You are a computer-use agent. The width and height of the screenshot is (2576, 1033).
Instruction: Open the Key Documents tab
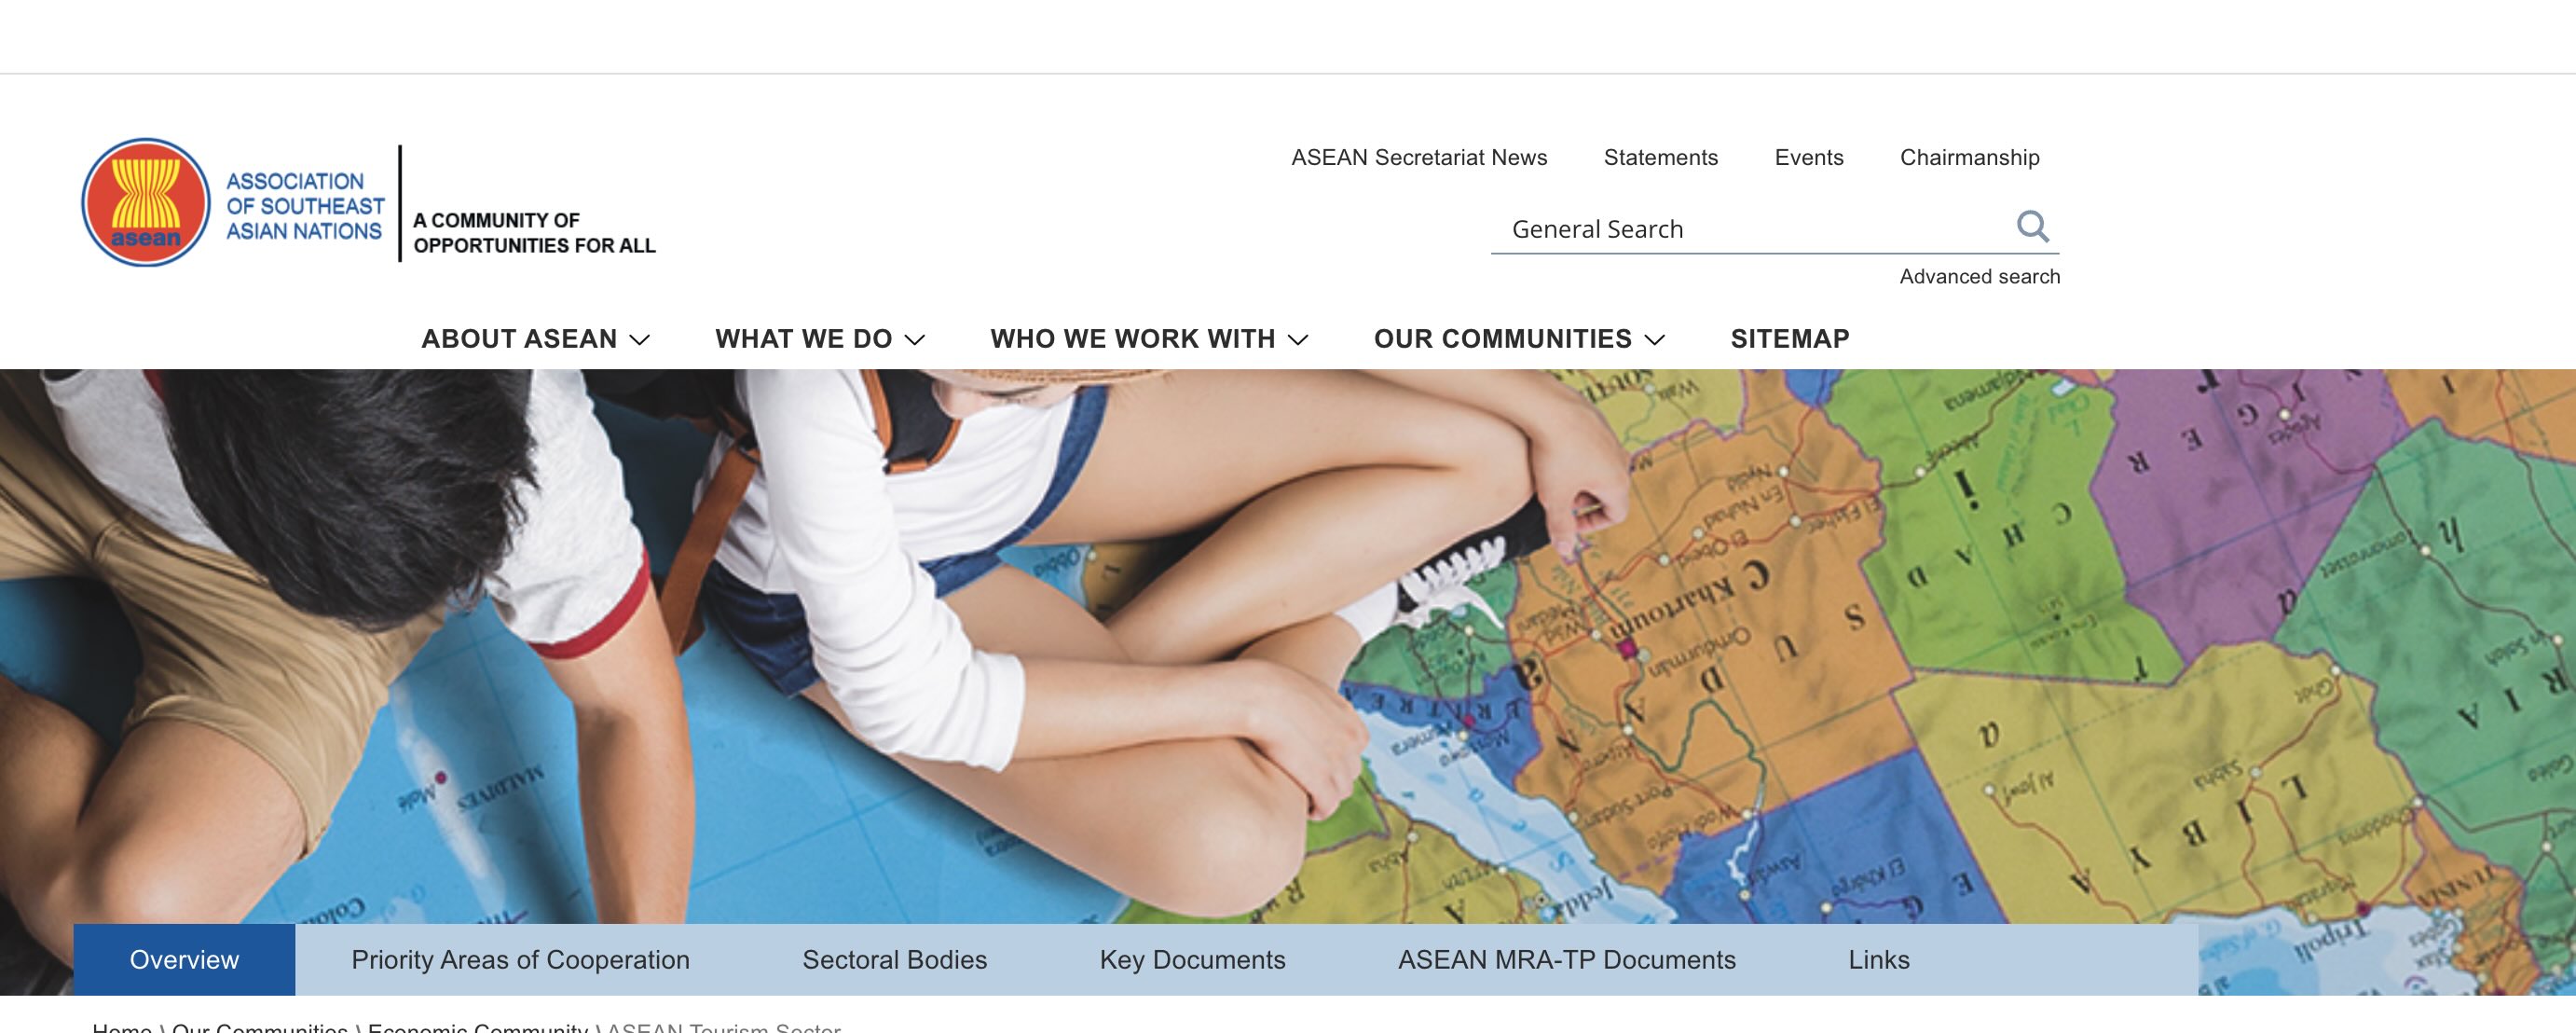pos(1192,960)
